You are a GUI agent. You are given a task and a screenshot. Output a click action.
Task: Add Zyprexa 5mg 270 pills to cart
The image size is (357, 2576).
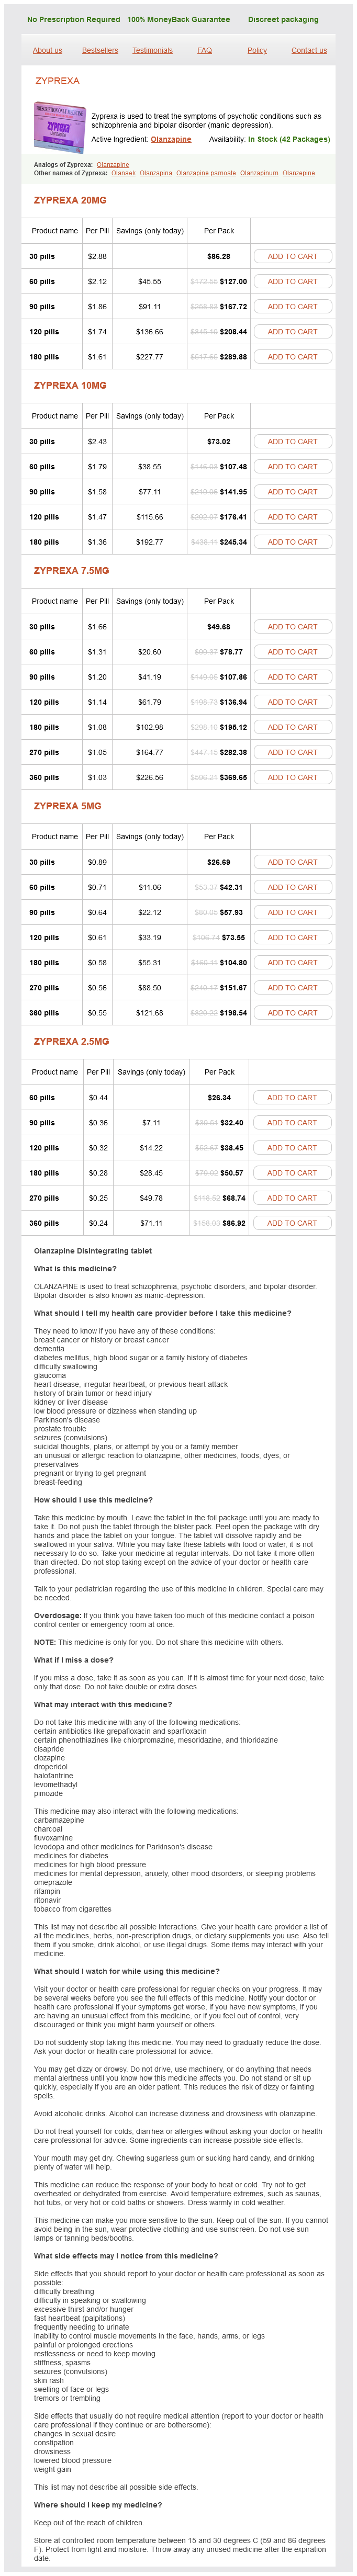292,988
